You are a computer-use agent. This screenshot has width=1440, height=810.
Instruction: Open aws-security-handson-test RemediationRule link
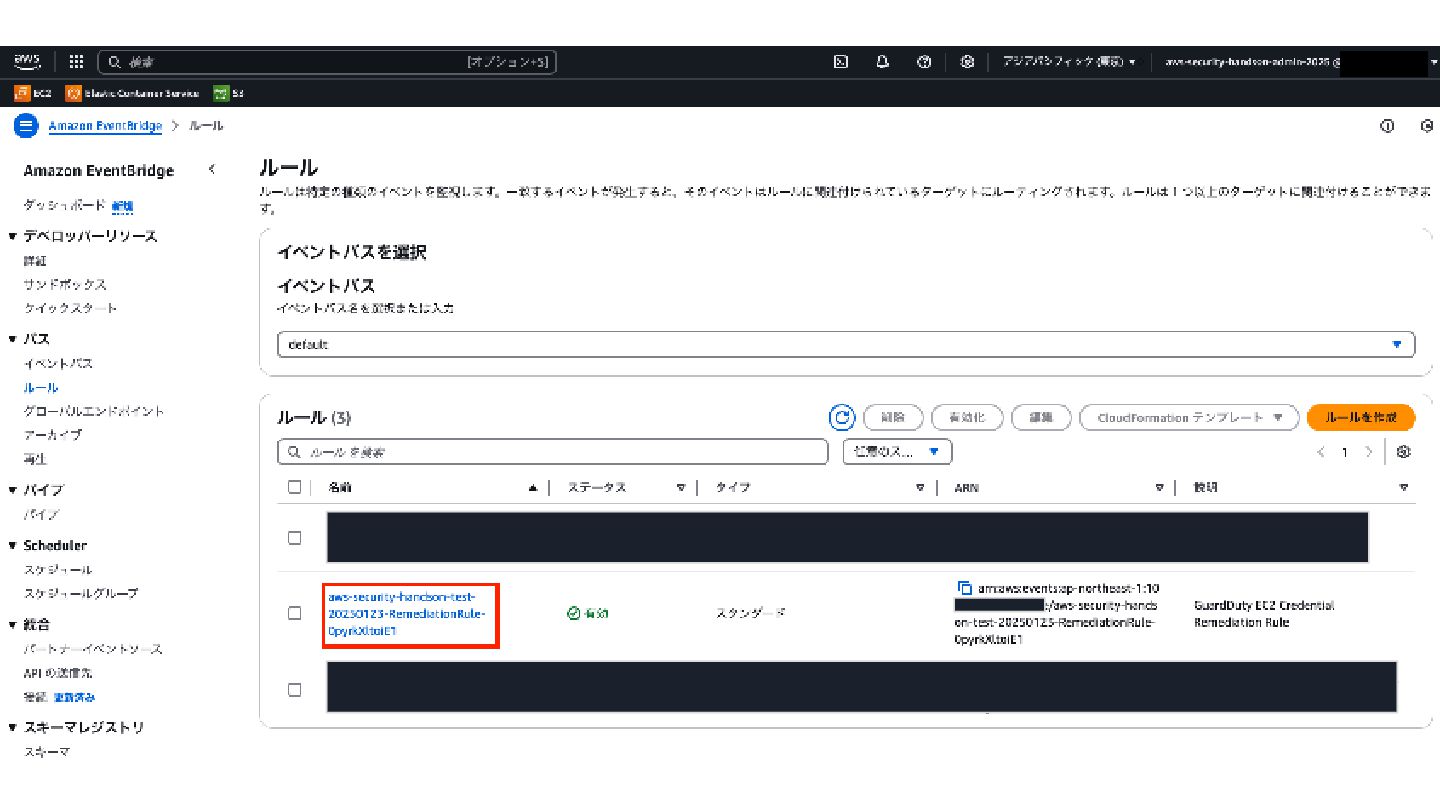coord(407,614)
